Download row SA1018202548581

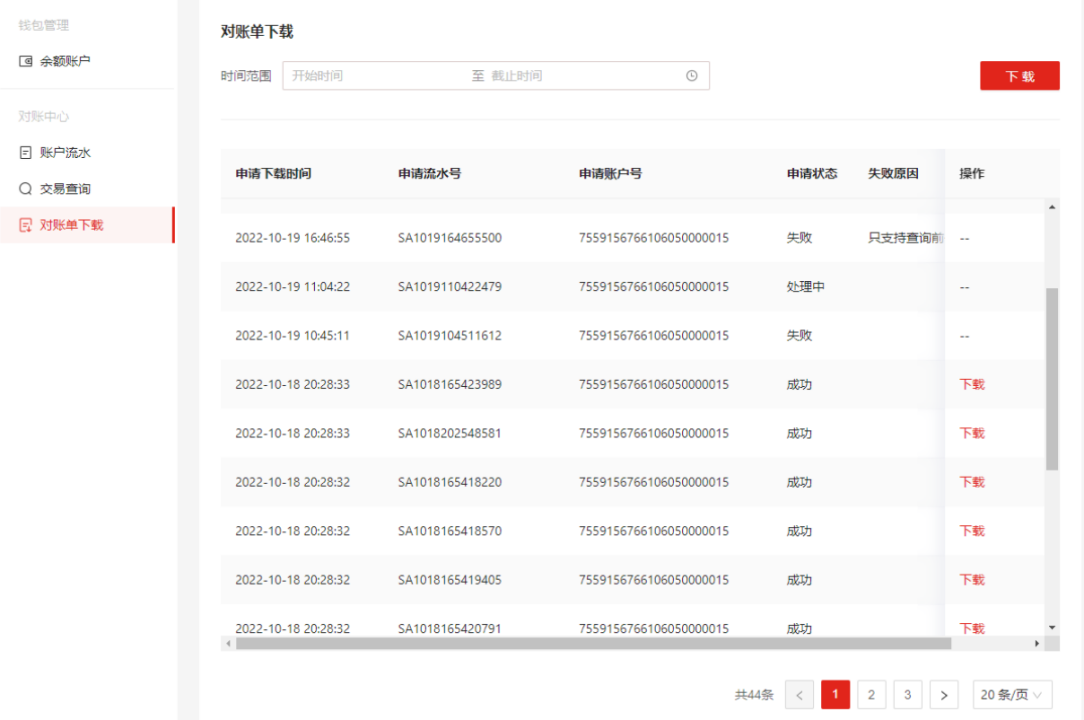click(971, 433)
